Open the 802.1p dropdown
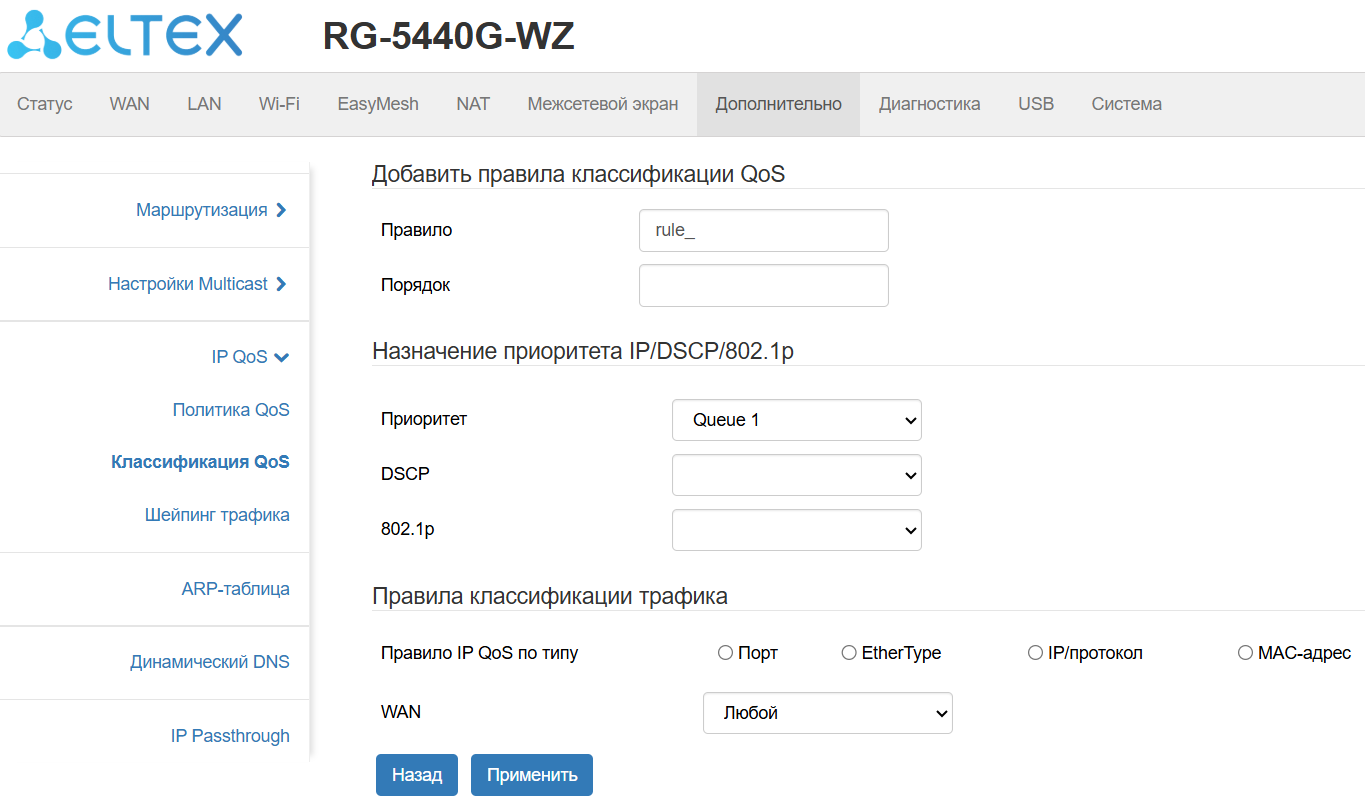The width and height of the screenshot is (1365, 812). (x=796, y=530)
